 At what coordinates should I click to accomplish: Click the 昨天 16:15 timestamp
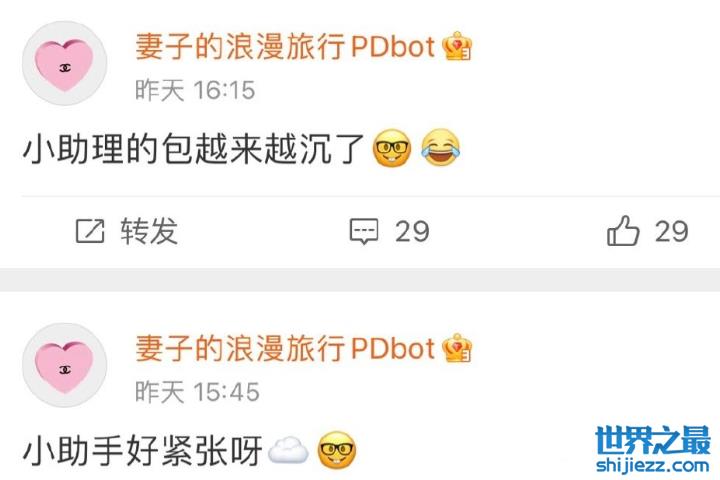[195, 90]
